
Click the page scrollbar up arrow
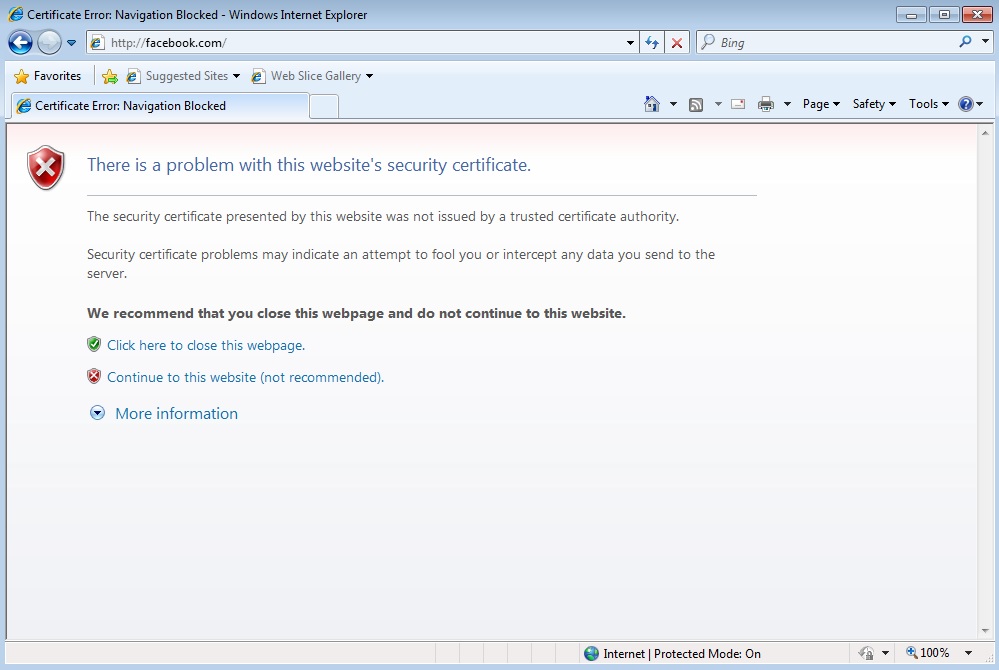click(985, 133)
